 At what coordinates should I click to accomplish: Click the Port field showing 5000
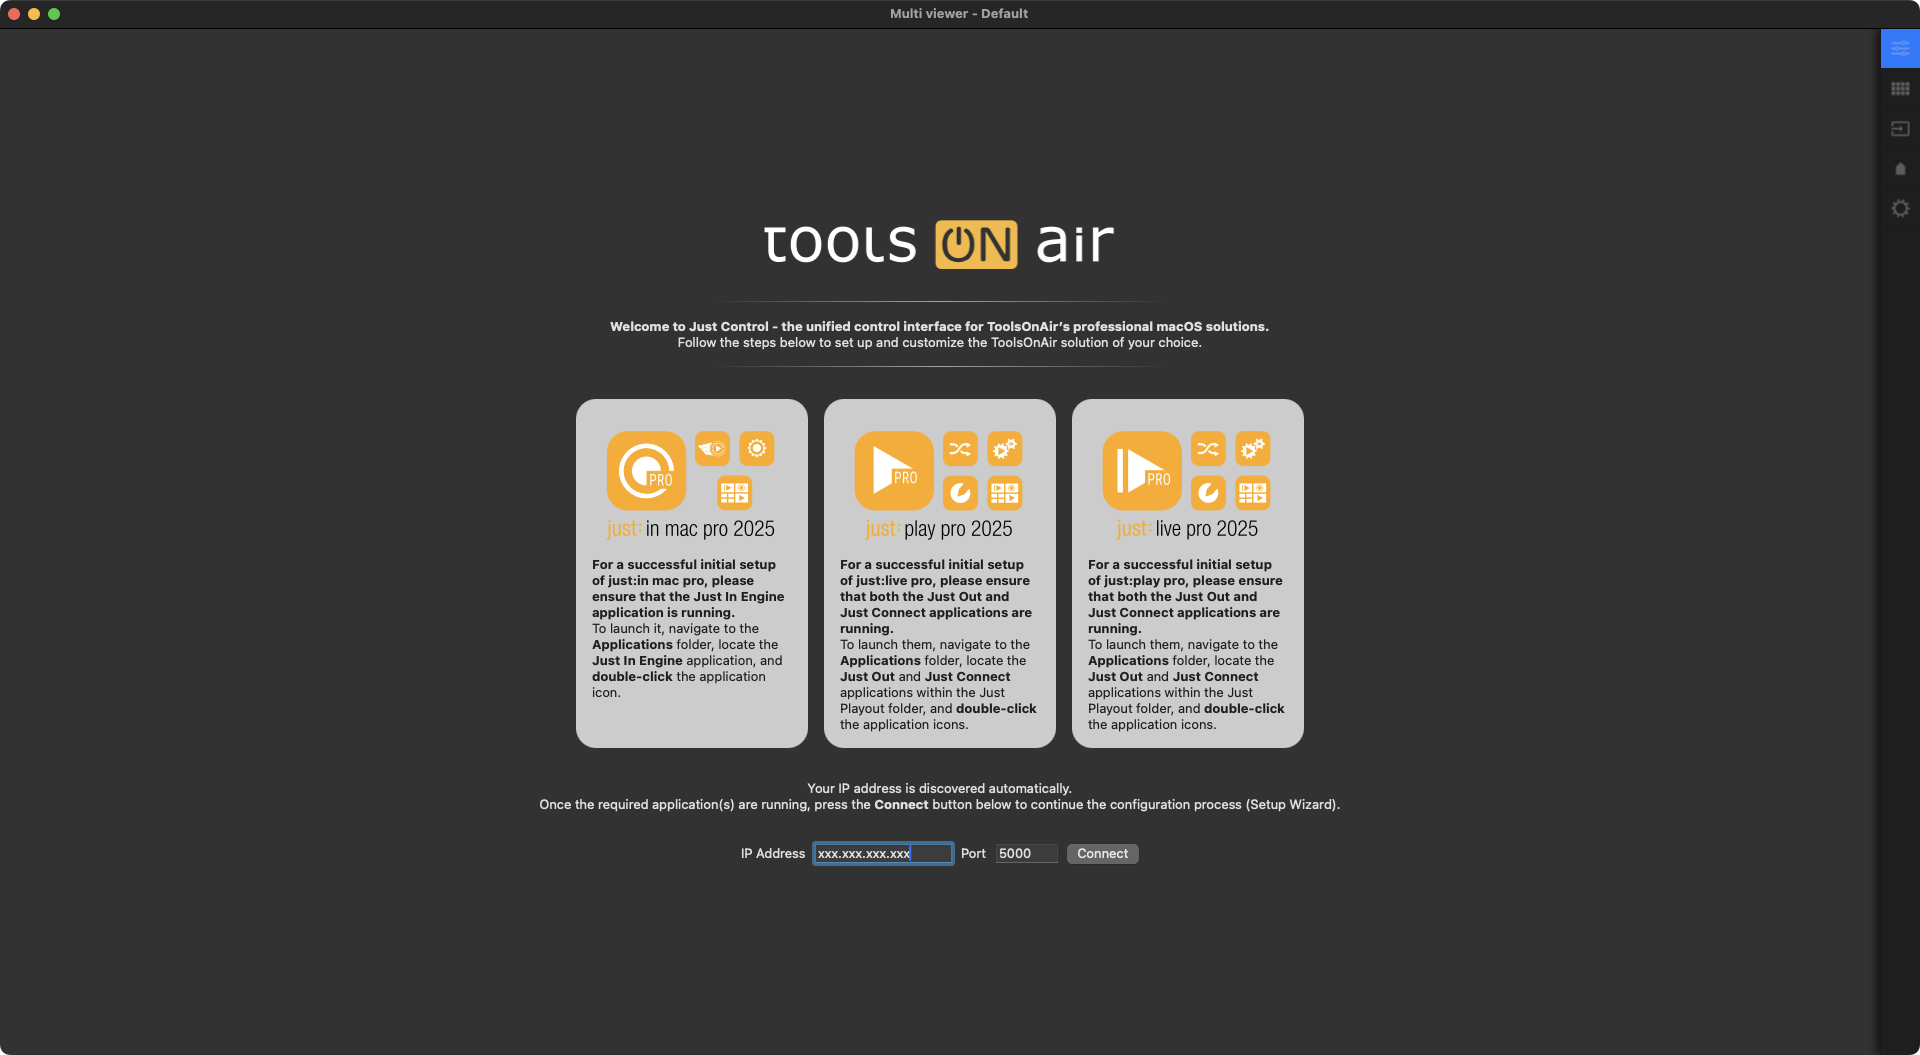click(1026, 854)
